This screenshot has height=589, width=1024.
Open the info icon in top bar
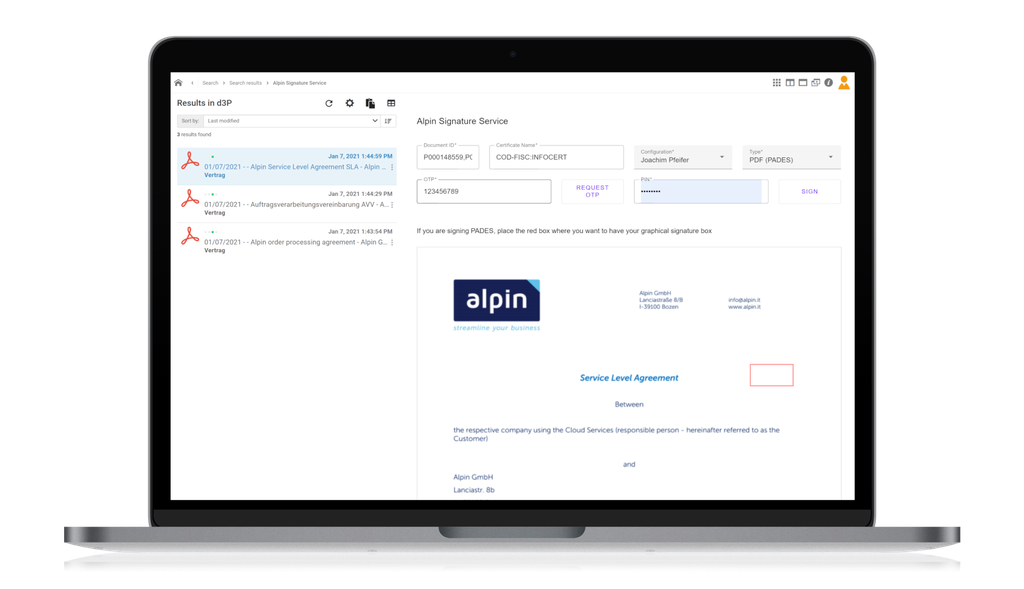(x=829, y=82)
